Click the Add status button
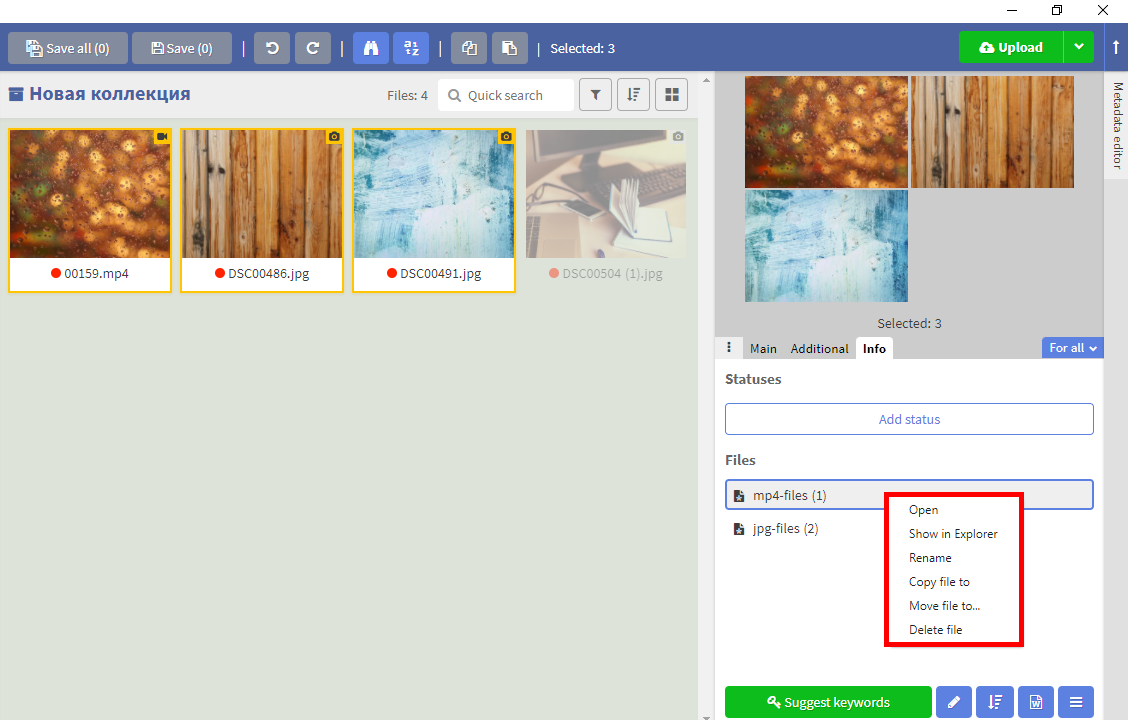 click(x=909, y=419)
